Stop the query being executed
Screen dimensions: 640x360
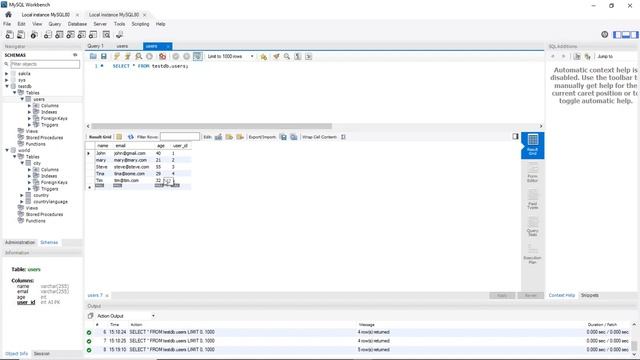click(149, 56)
